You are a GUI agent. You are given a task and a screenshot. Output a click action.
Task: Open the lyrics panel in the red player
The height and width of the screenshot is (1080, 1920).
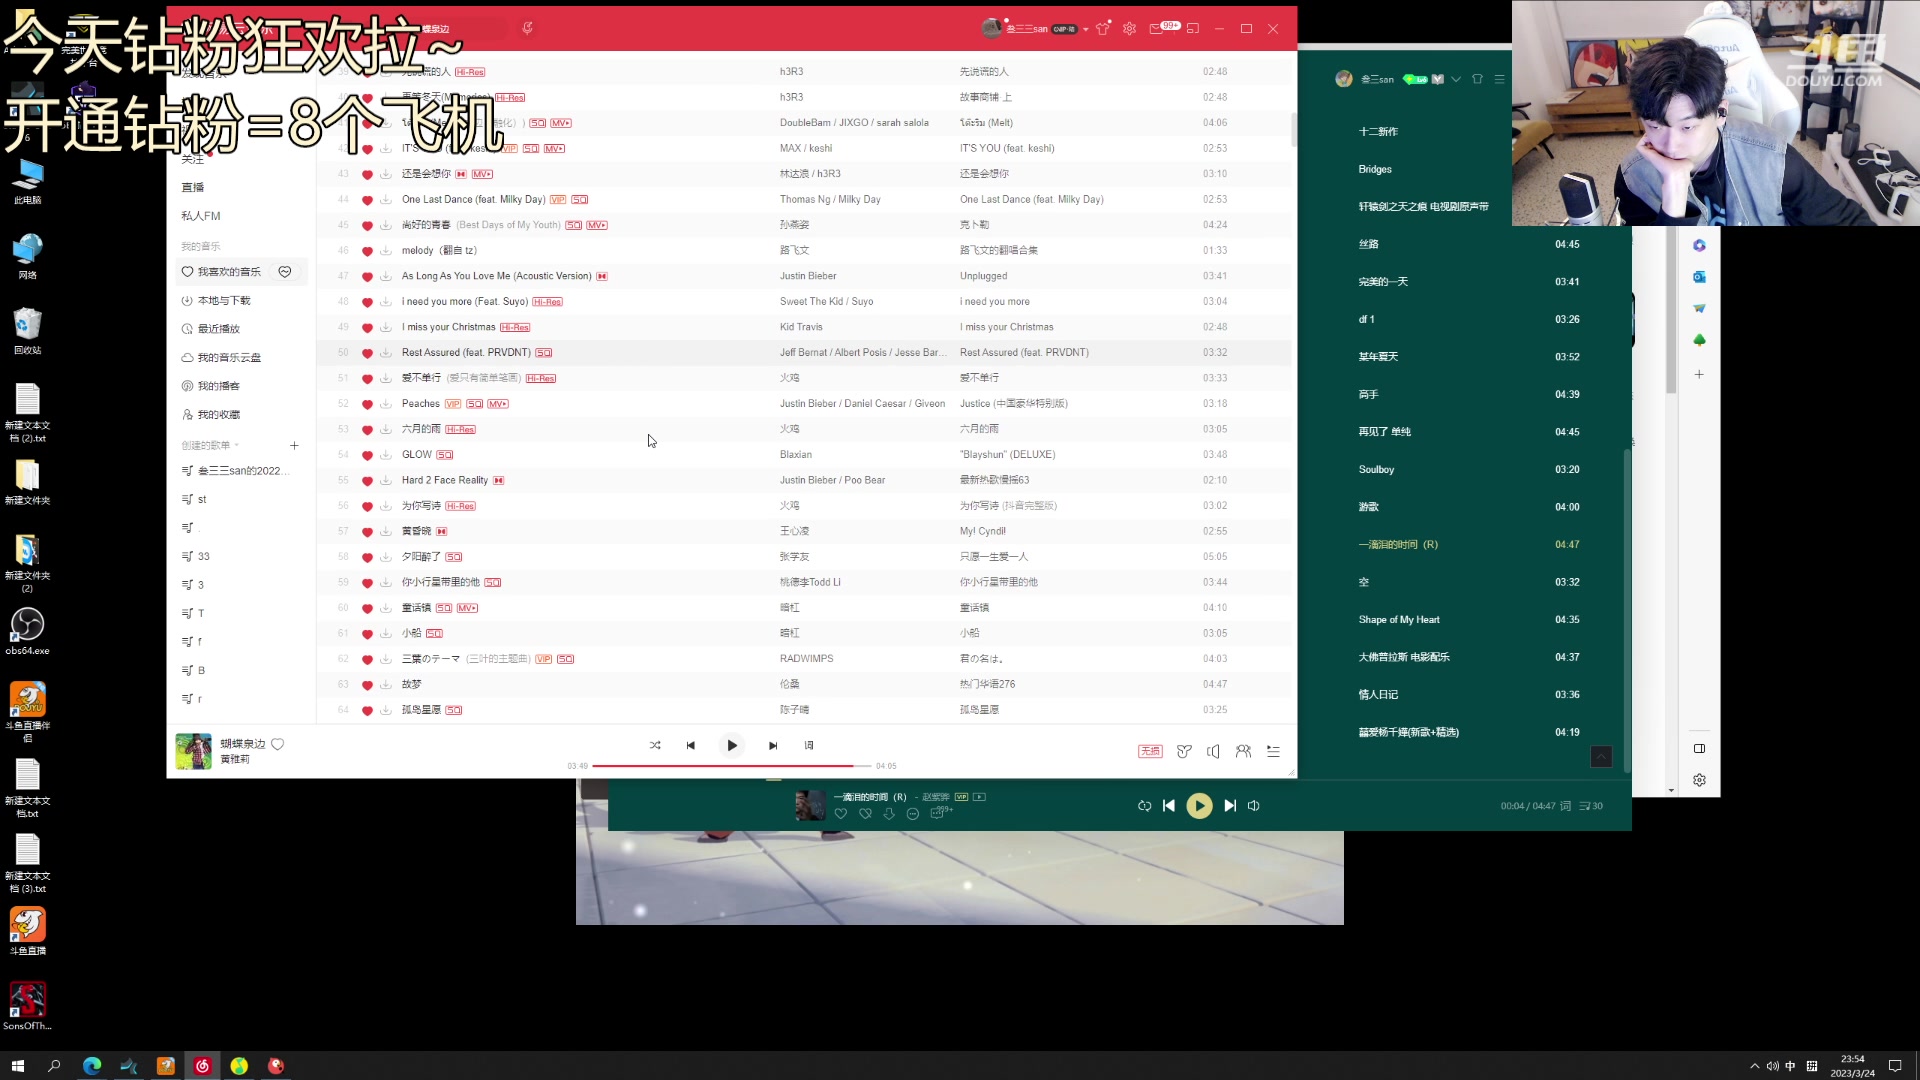809,746
